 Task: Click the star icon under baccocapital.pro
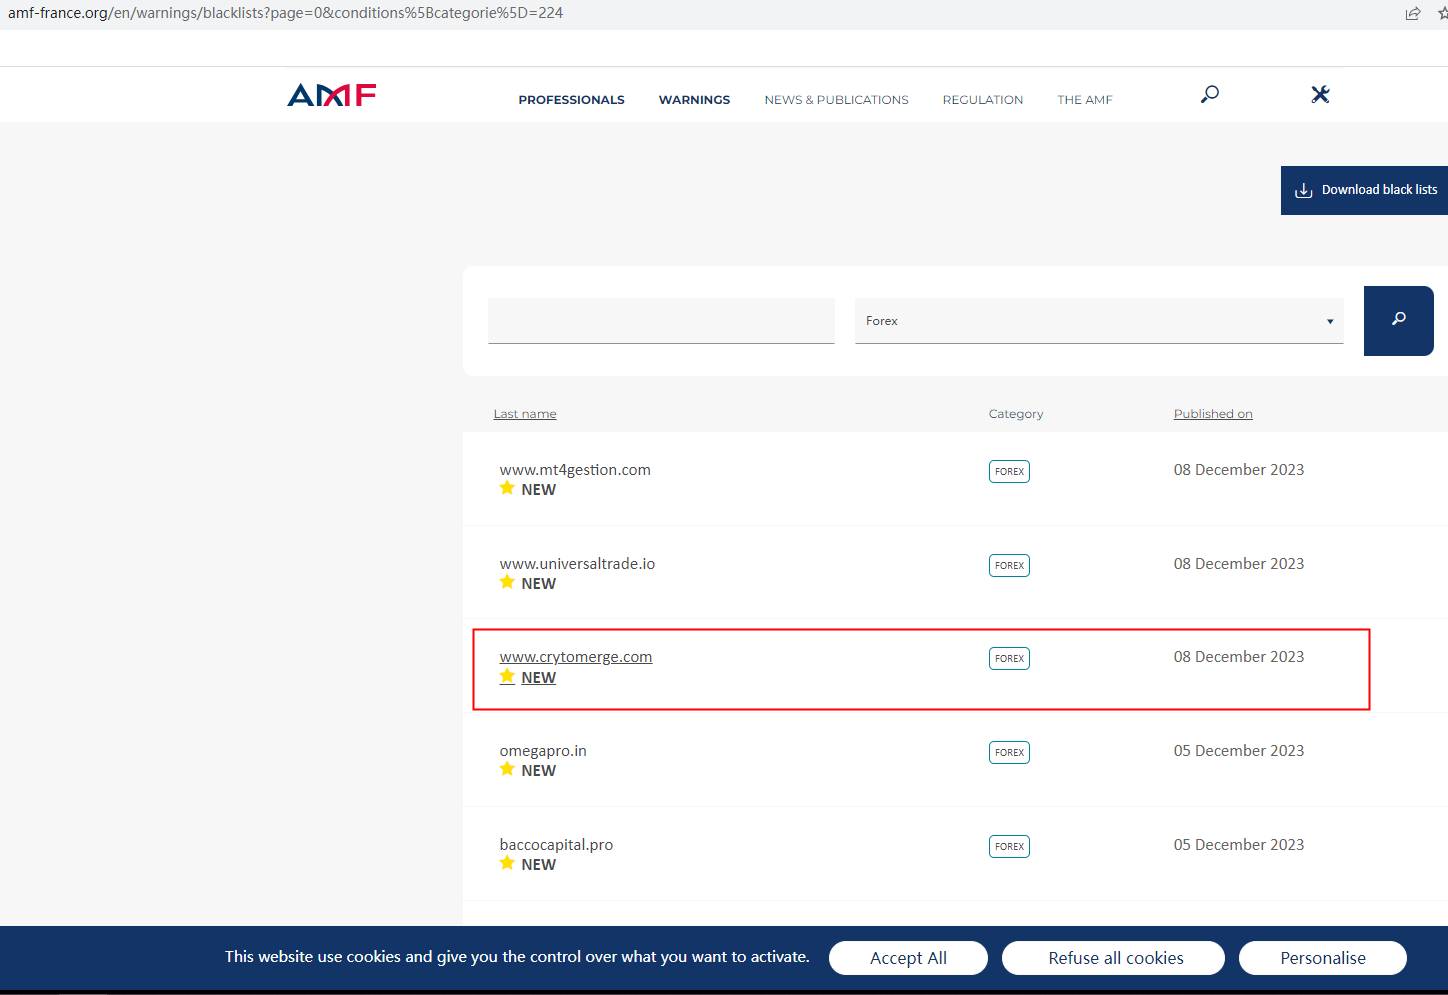507,863
